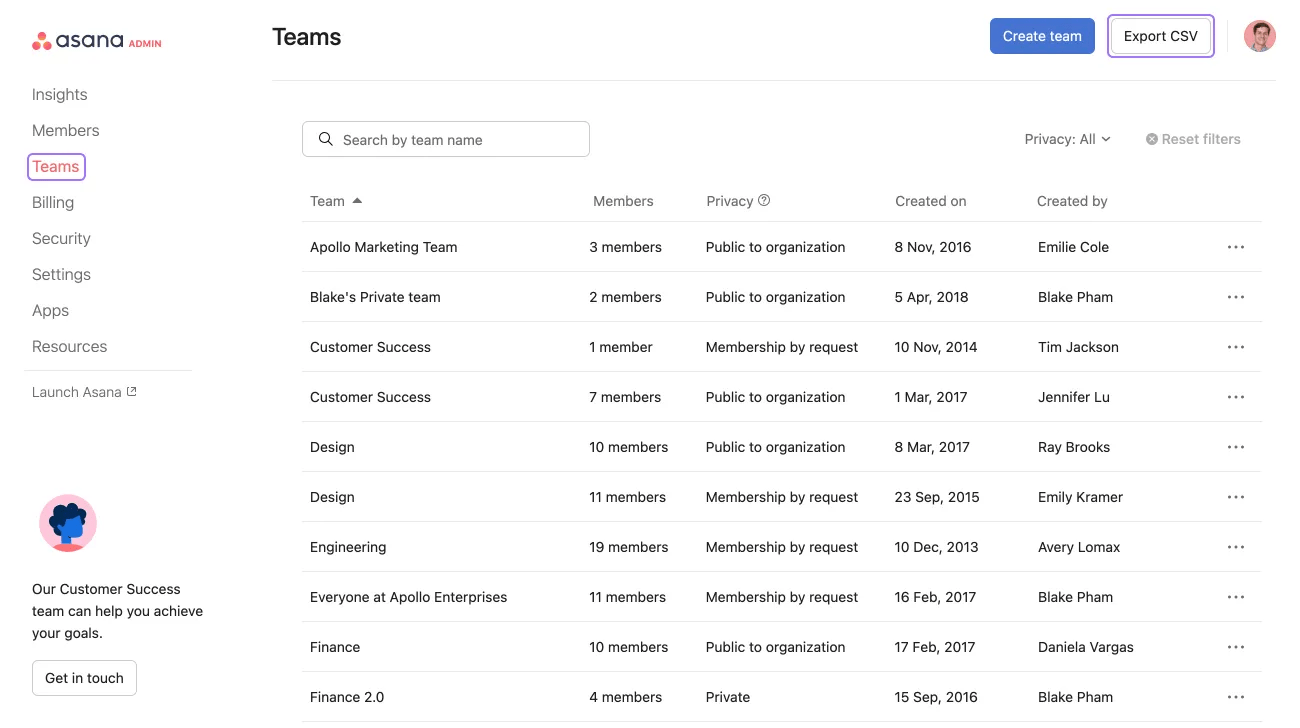Open the user profile avatar menu

click(x=1259, y=36)
